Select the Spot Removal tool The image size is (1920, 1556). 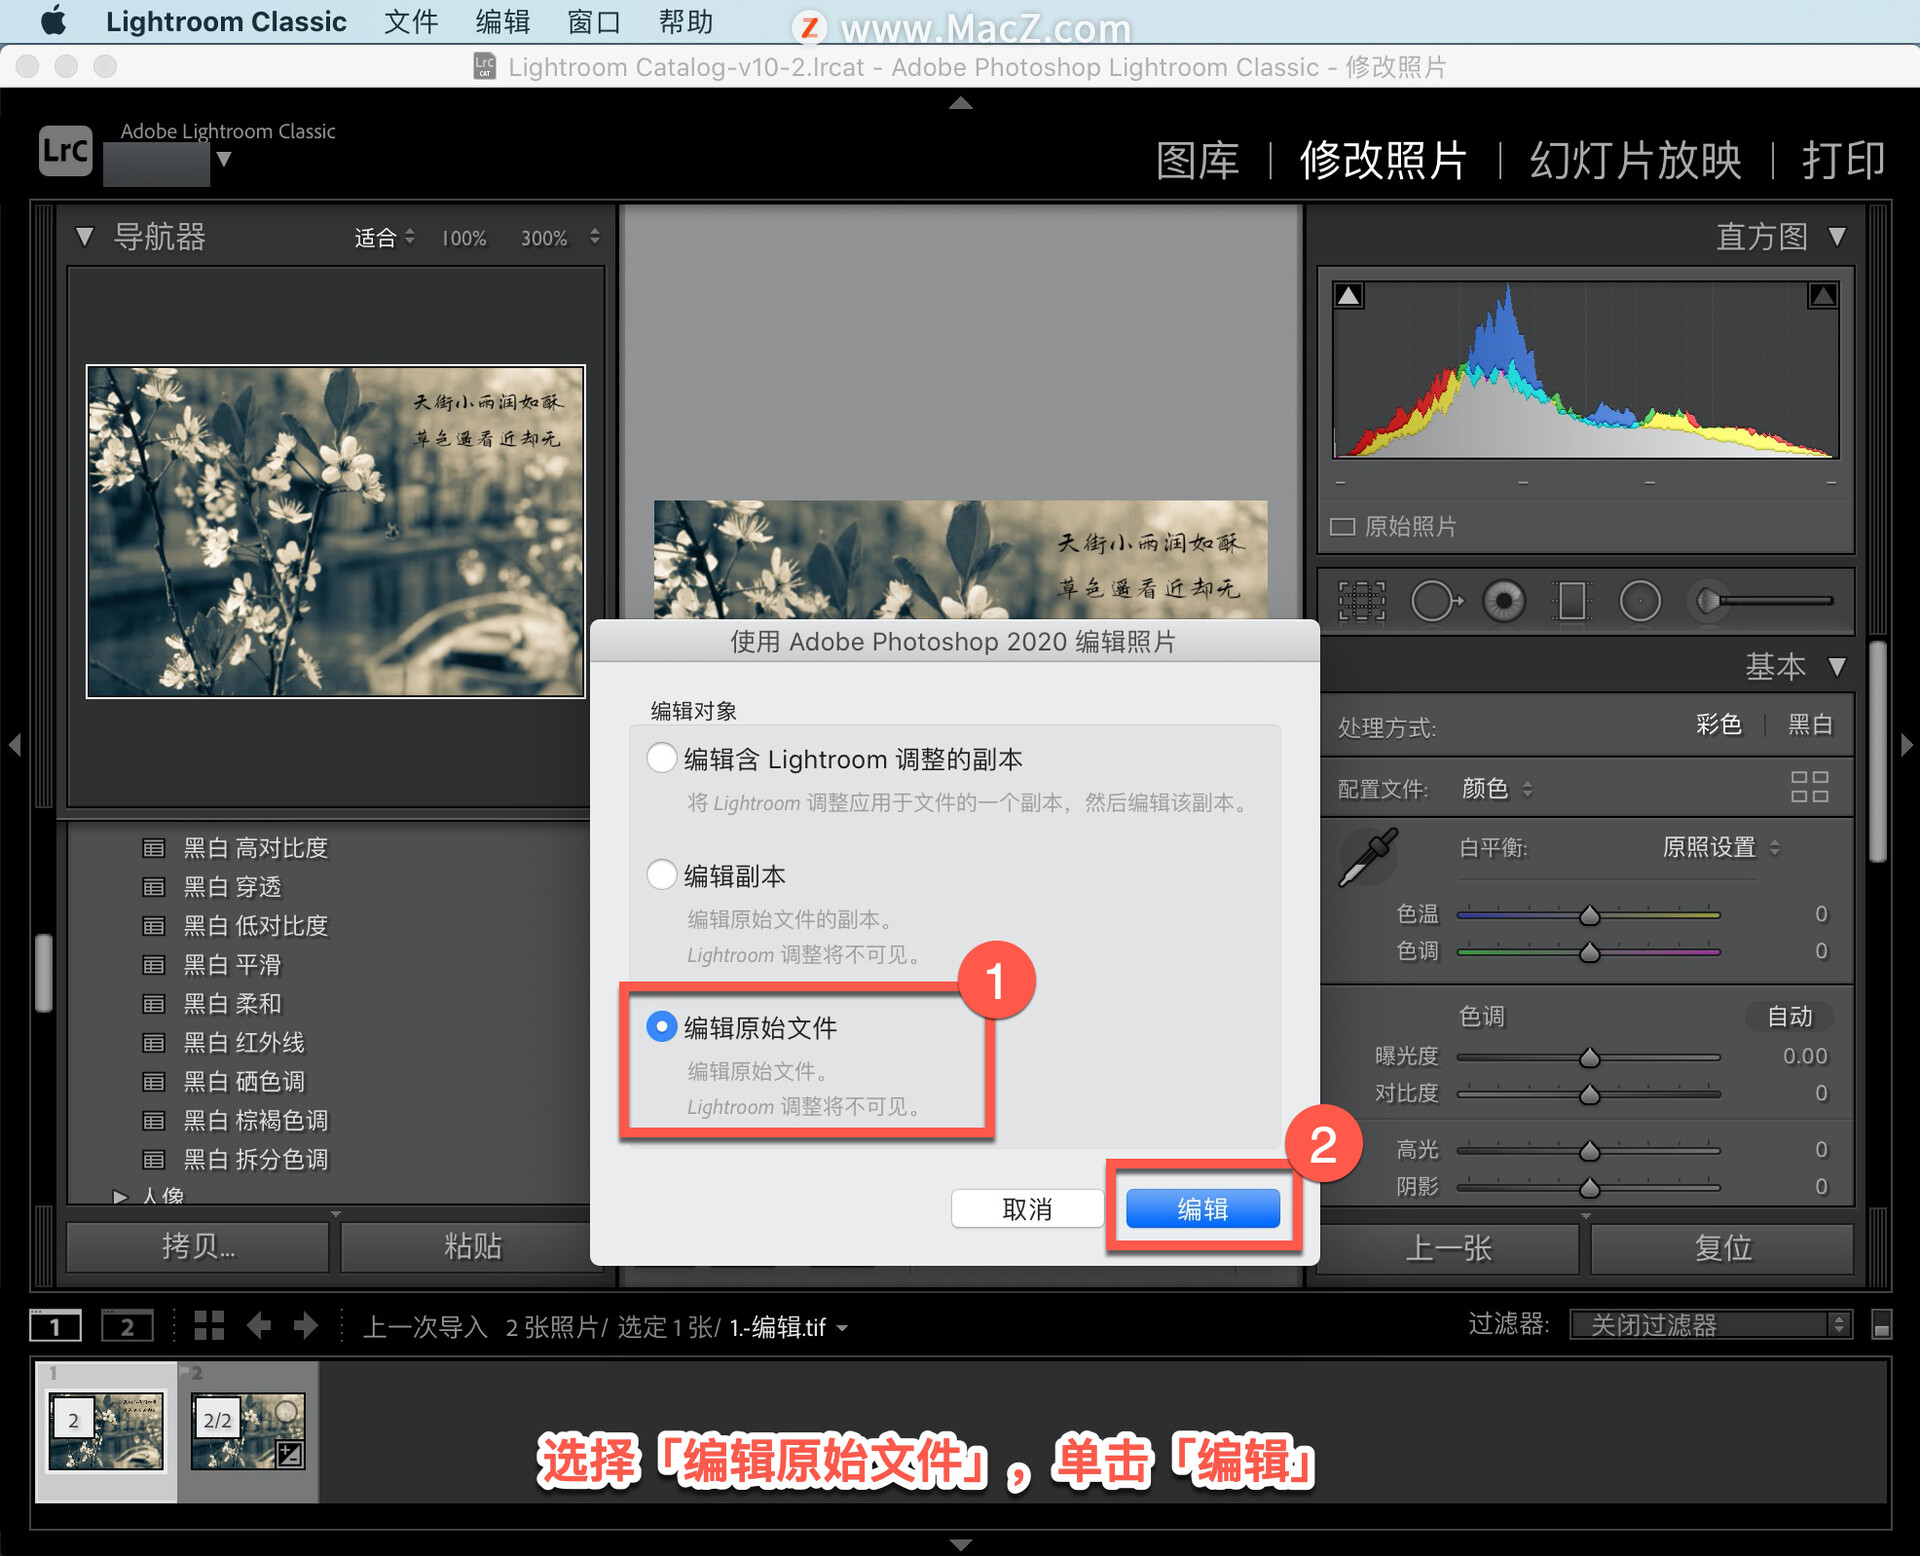1435,601
